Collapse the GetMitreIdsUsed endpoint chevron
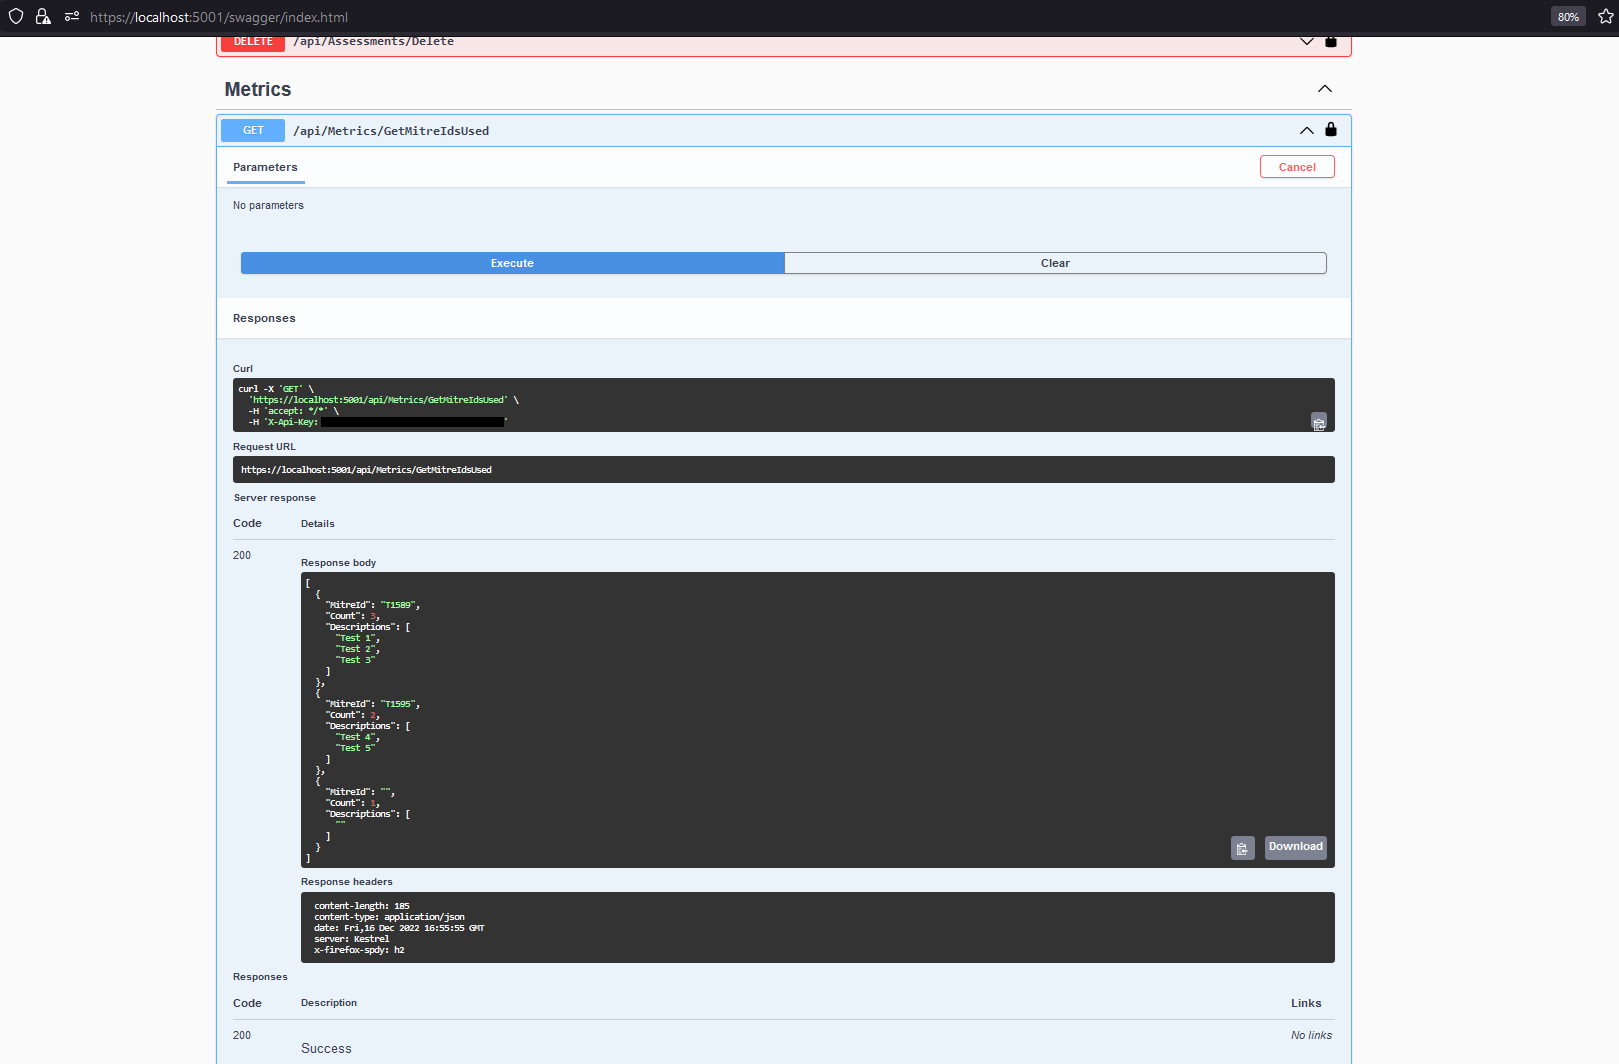Image resolution: width=1619 pixels, height=1064 pixels. click(1306, 130)
